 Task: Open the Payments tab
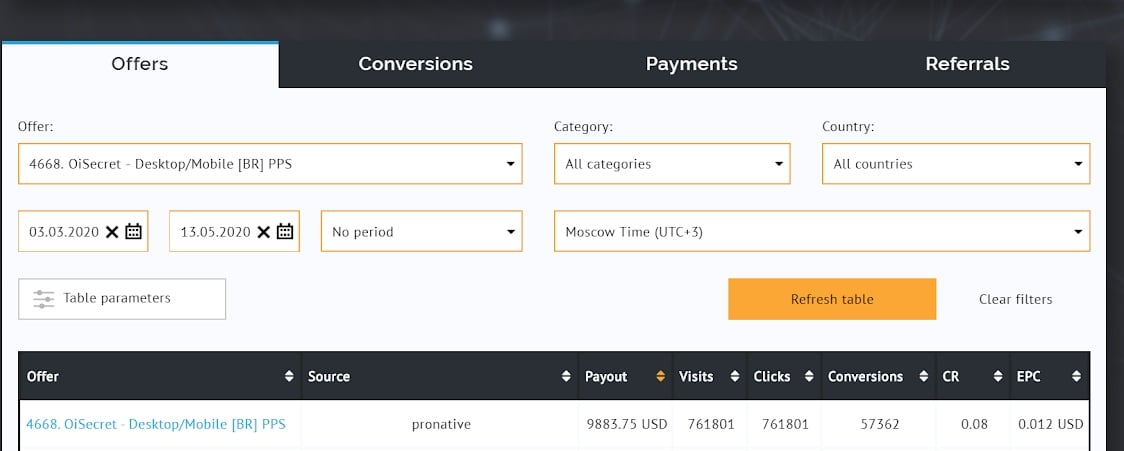pyautogui.click(x=691, y=64)
